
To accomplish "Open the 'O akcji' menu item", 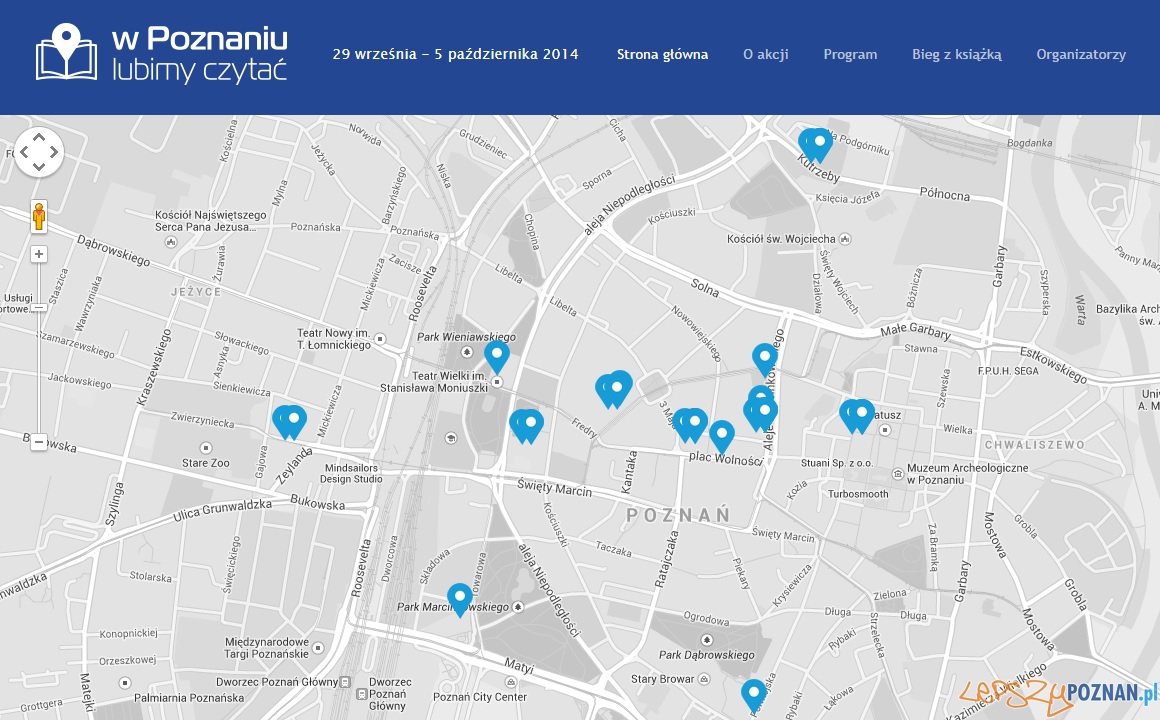I will point(765,55).
